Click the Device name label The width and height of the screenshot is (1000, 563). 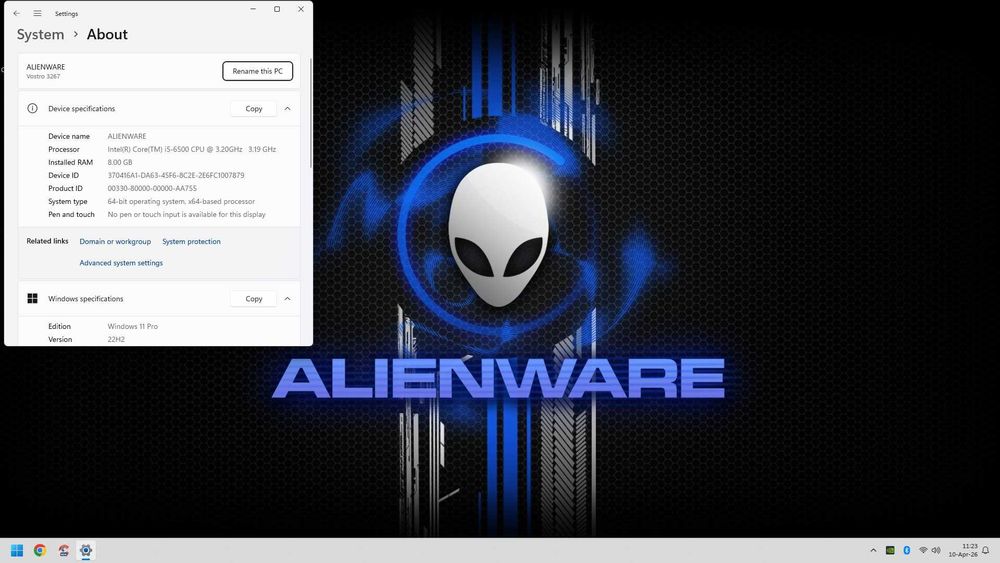(x=69, y=136)
